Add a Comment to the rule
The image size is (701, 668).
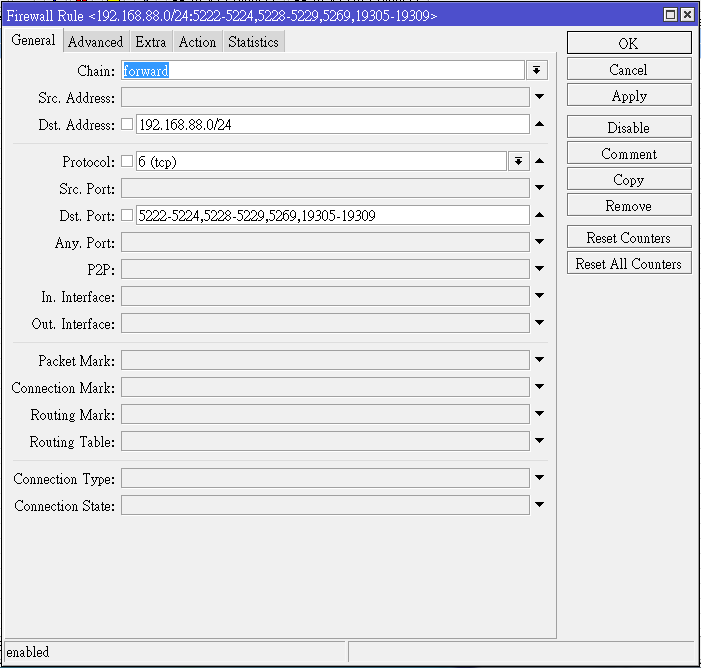pos(629,153)
